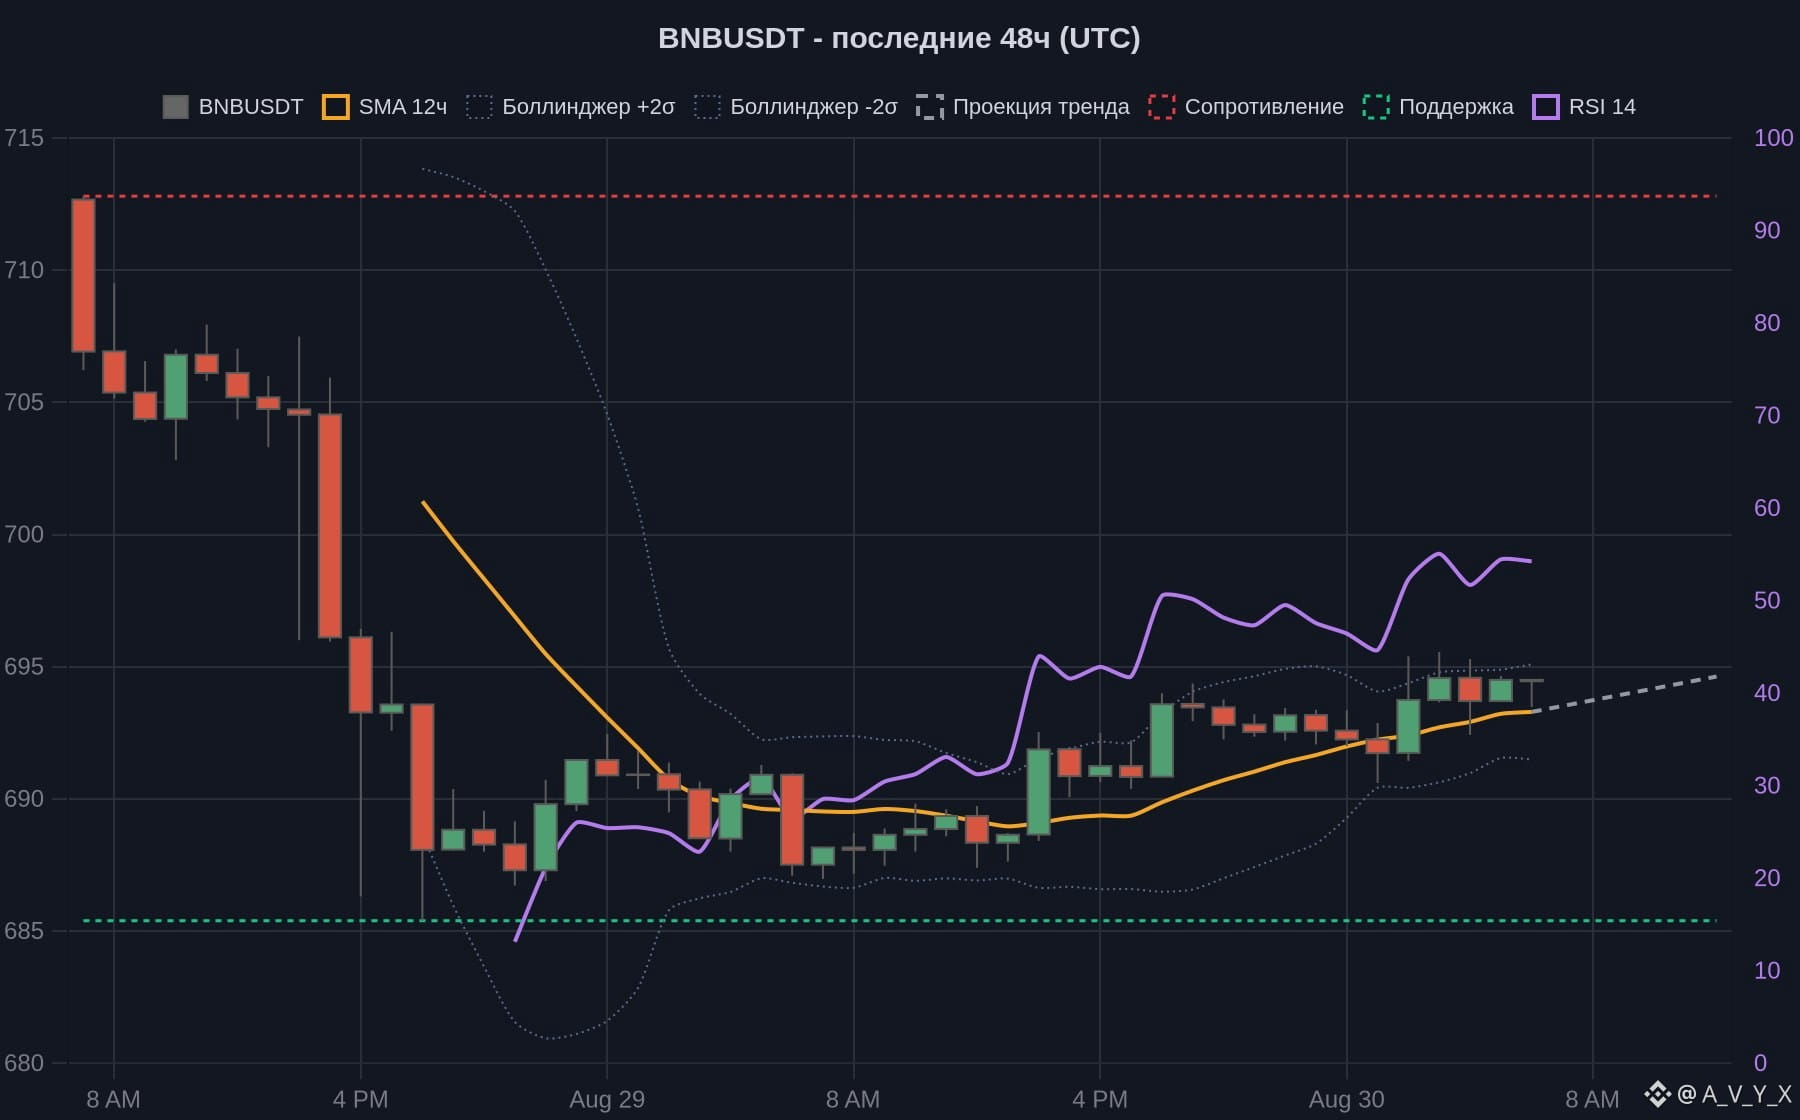Image resolution: width=1800 pixels, height=1120 pixels.
Task: Toggle the RSI 14 legend label
Action: point(1602,107)
